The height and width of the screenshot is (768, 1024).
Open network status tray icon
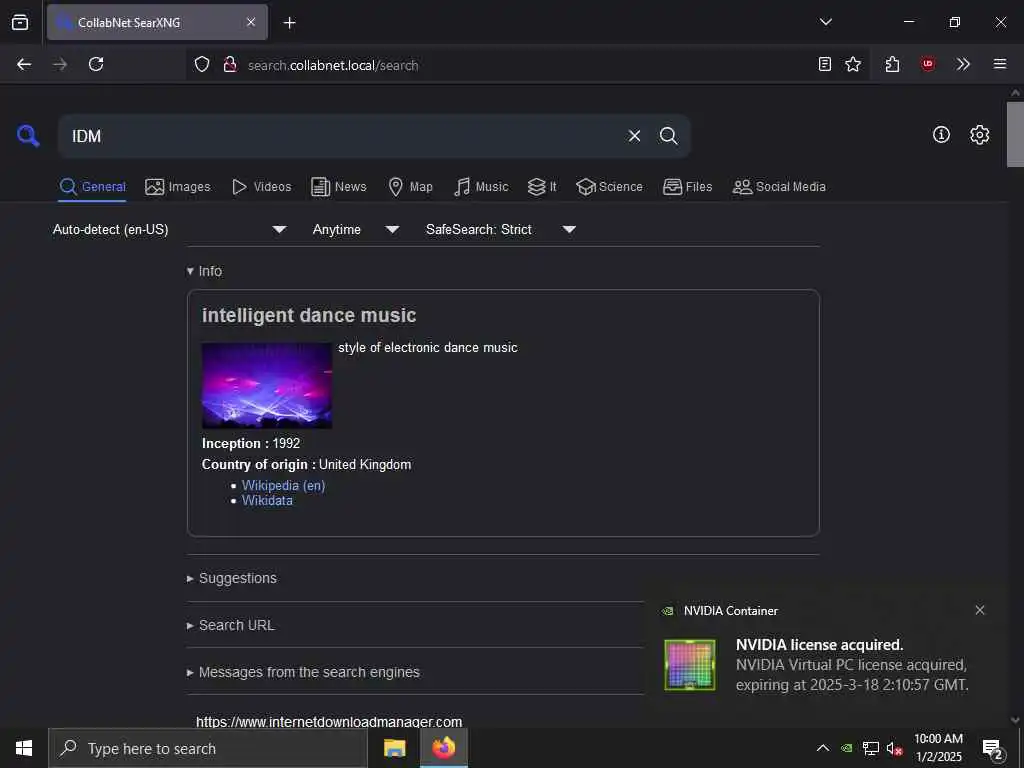pos(871,748)
